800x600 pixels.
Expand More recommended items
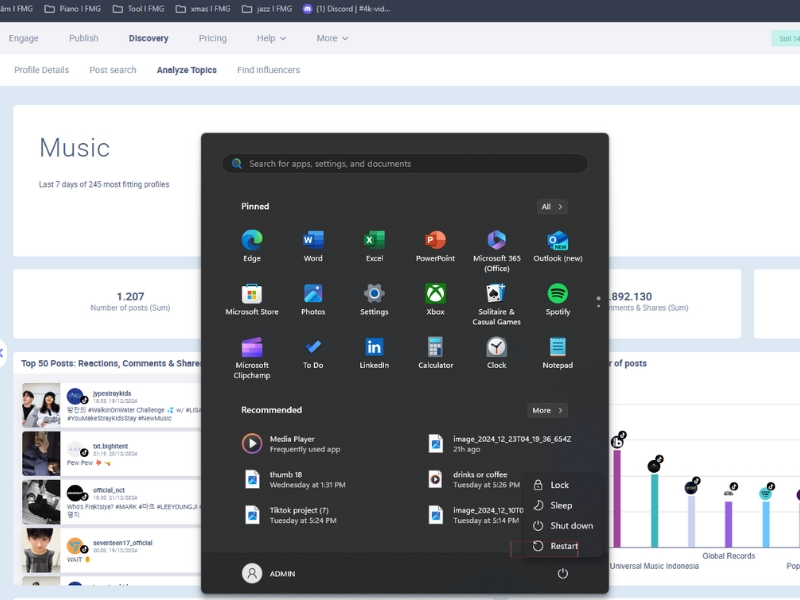[547, 410]
